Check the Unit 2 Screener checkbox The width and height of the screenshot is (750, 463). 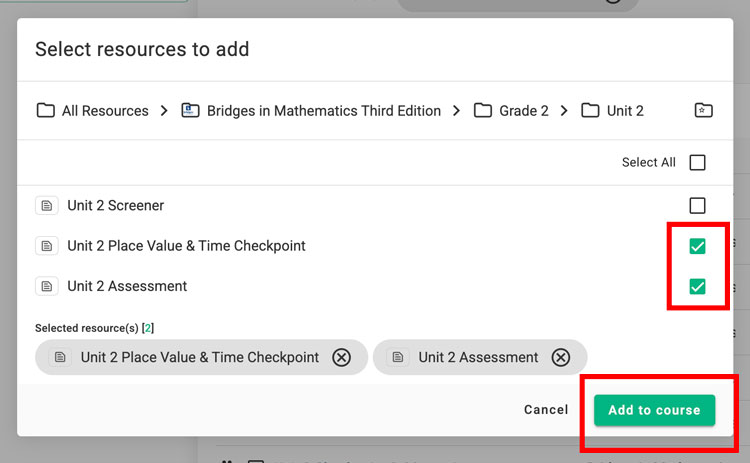click(x=697, y=206)
